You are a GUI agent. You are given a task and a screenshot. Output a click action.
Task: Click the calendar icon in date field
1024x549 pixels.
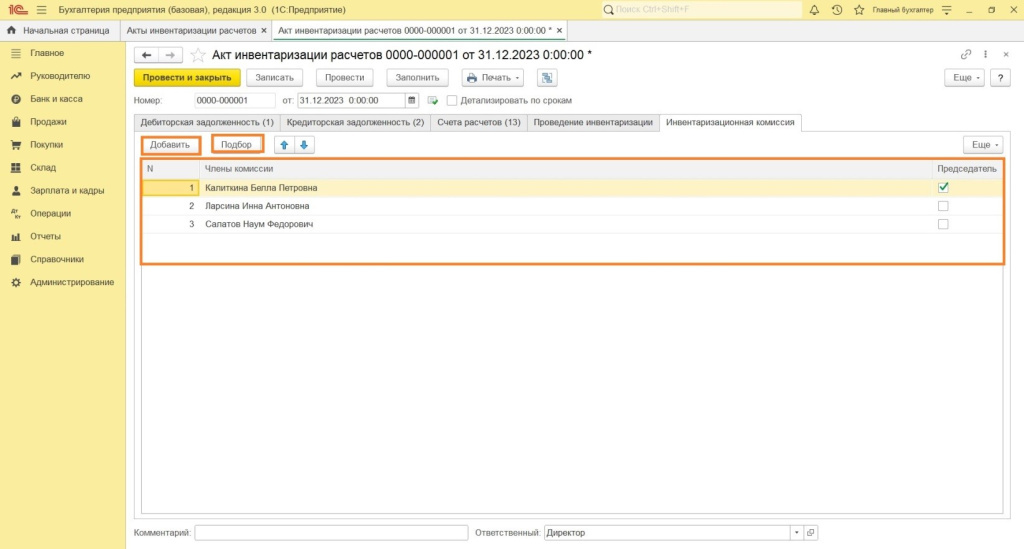(x=412, y=100)
